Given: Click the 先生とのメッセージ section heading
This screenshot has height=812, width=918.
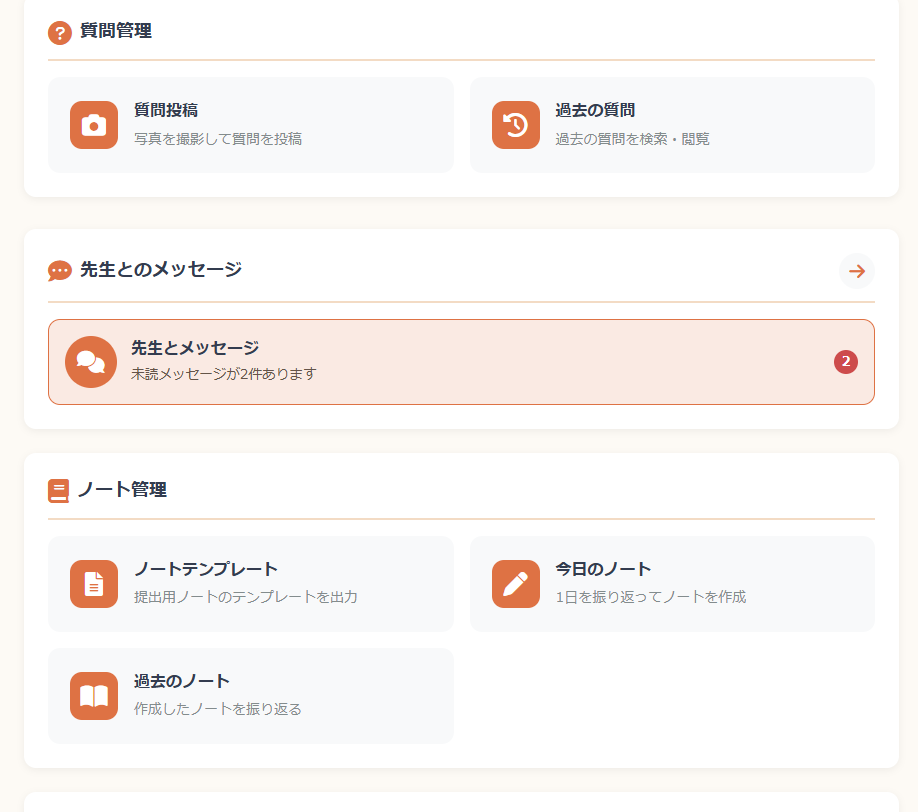Looking at the screenshot, I should (161, 269).
